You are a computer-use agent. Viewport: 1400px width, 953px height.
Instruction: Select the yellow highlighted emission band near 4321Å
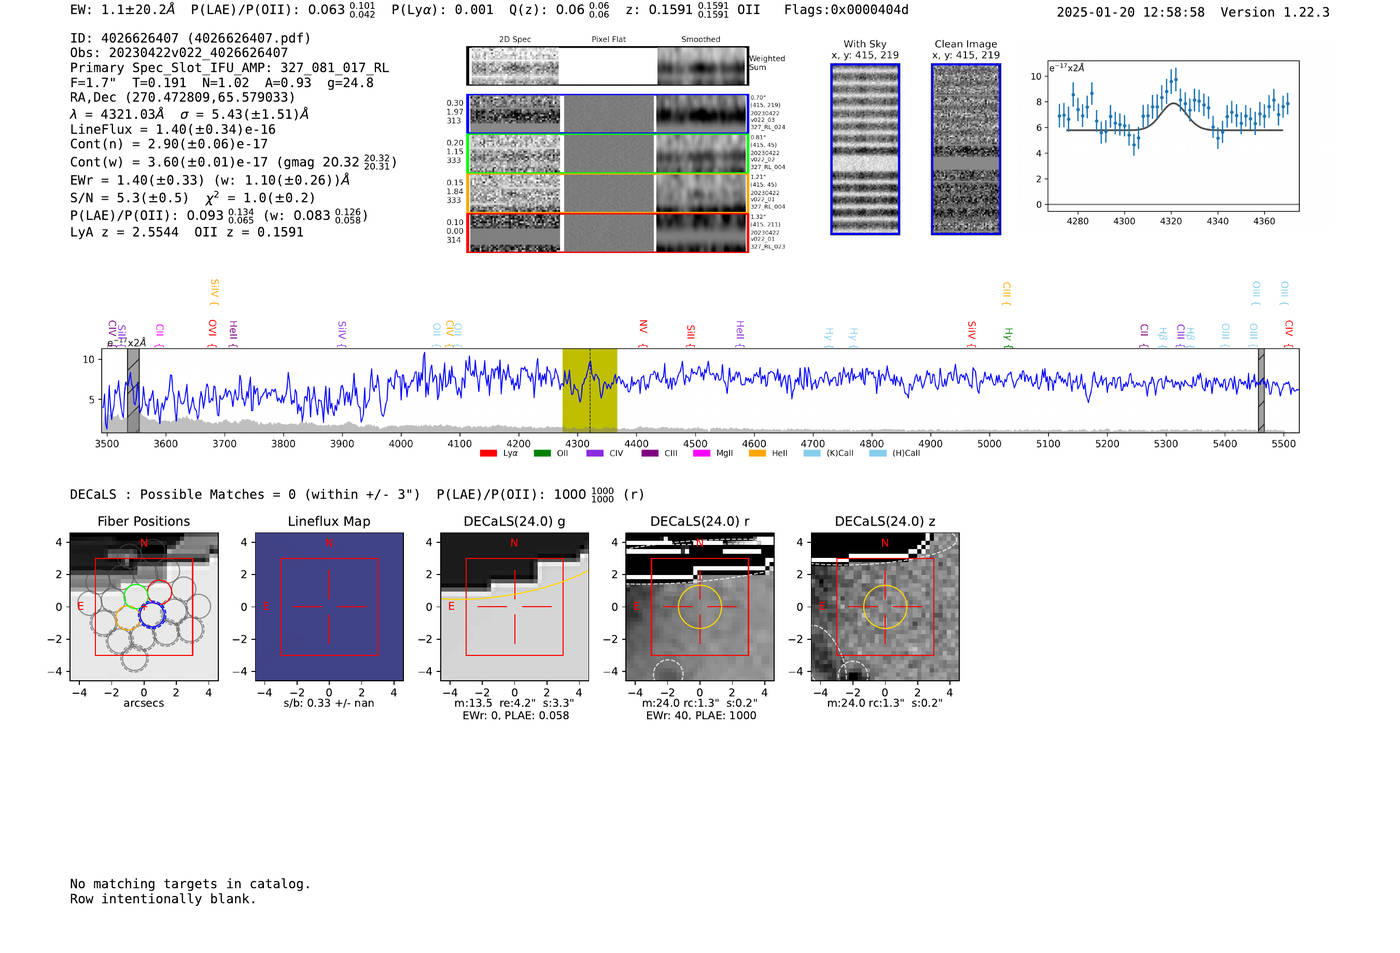click(590, 390)
